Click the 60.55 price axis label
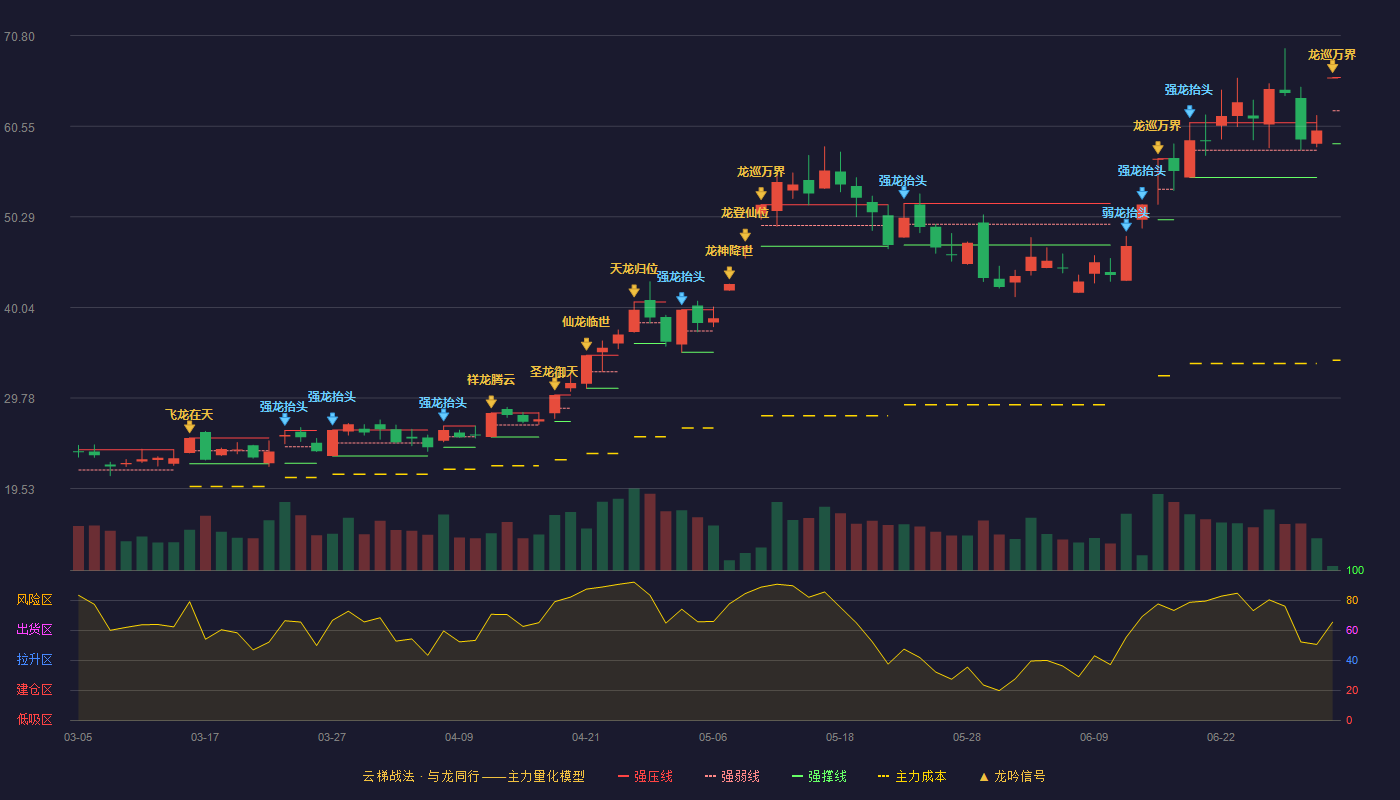Screen dimensions: 1400x800 click(19, 128)
